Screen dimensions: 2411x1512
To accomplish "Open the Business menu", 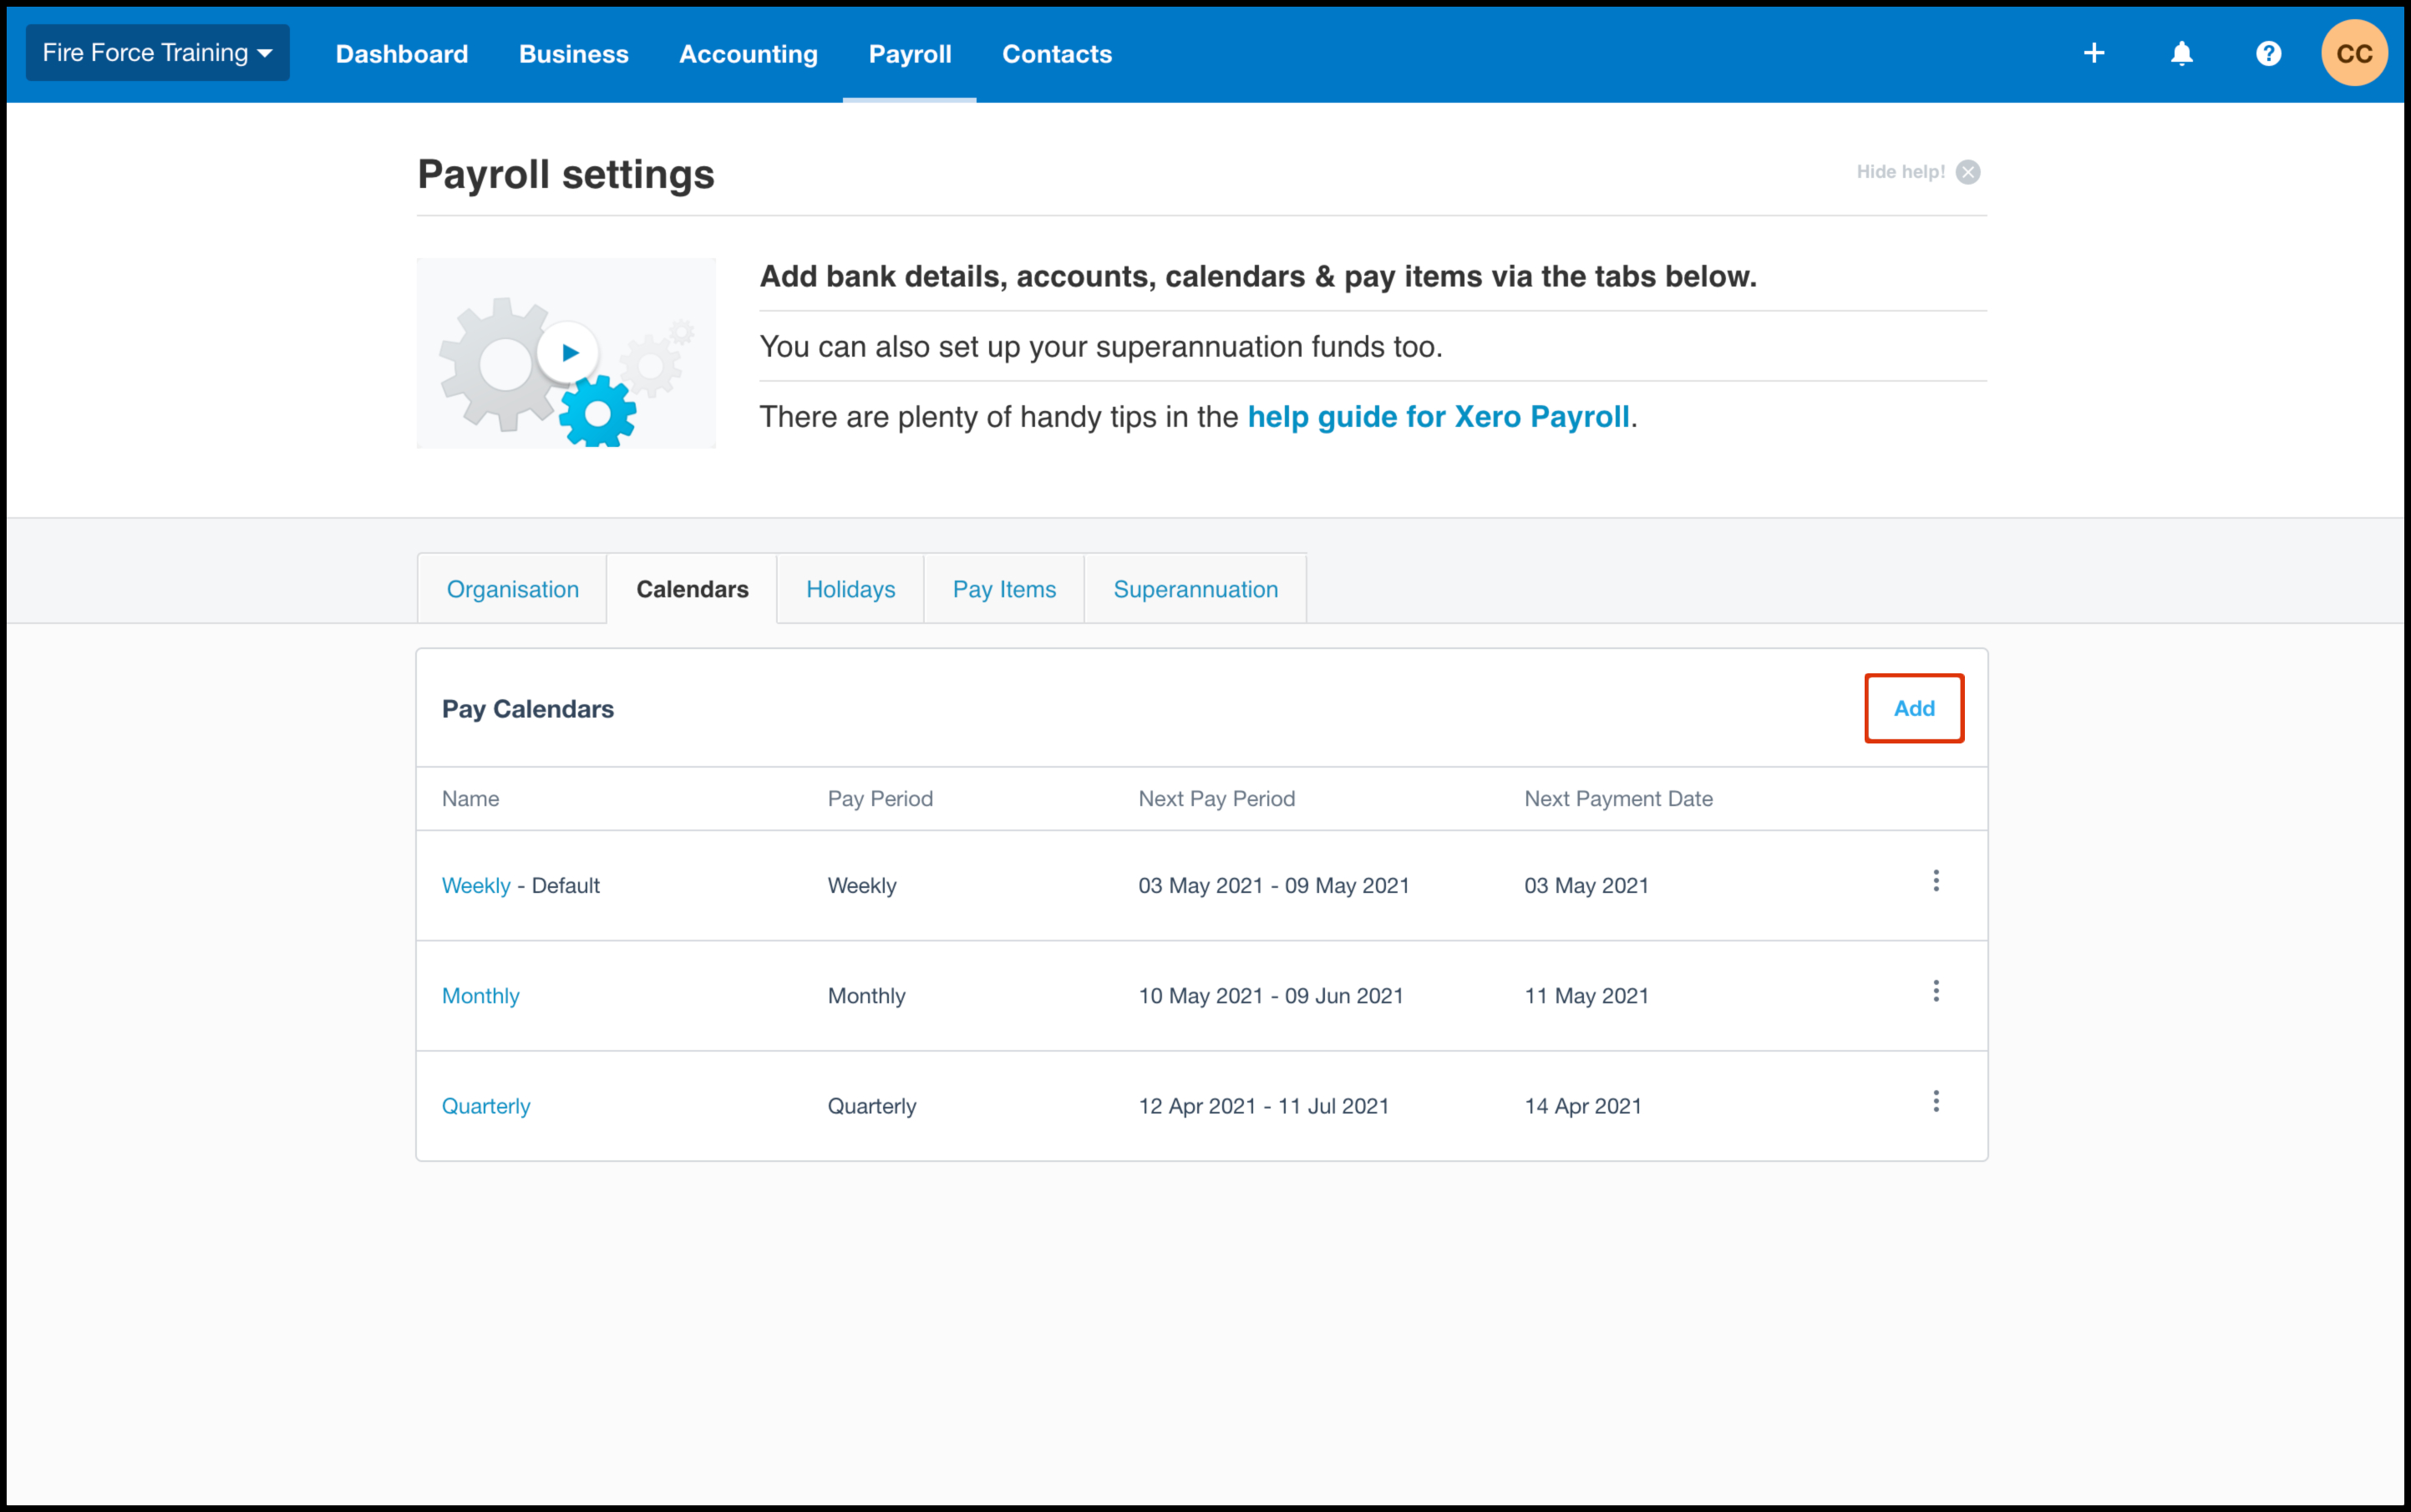I will coord(573,54).
